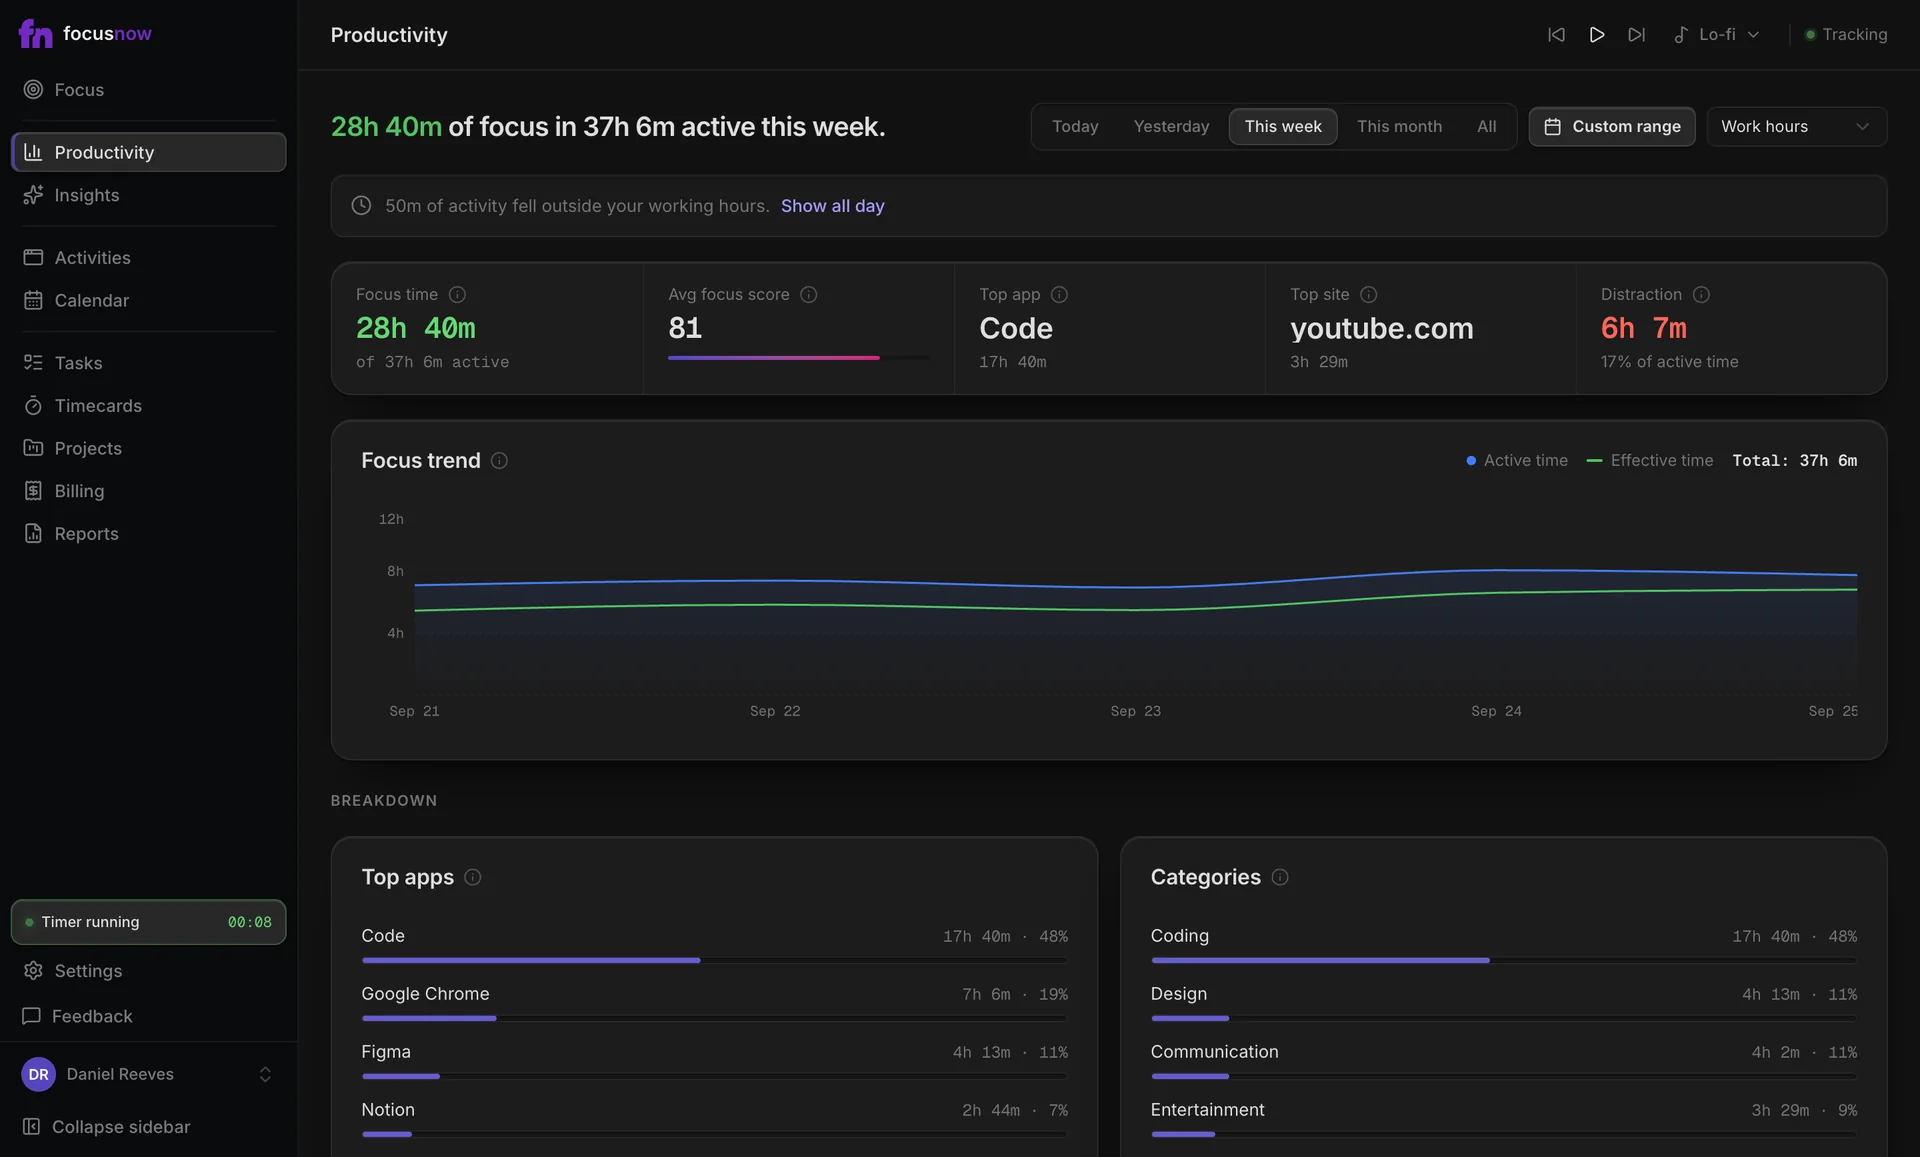Show info for Categories panel
The height and width of the screenshot is (1157, 1920).
point(1280,877)
